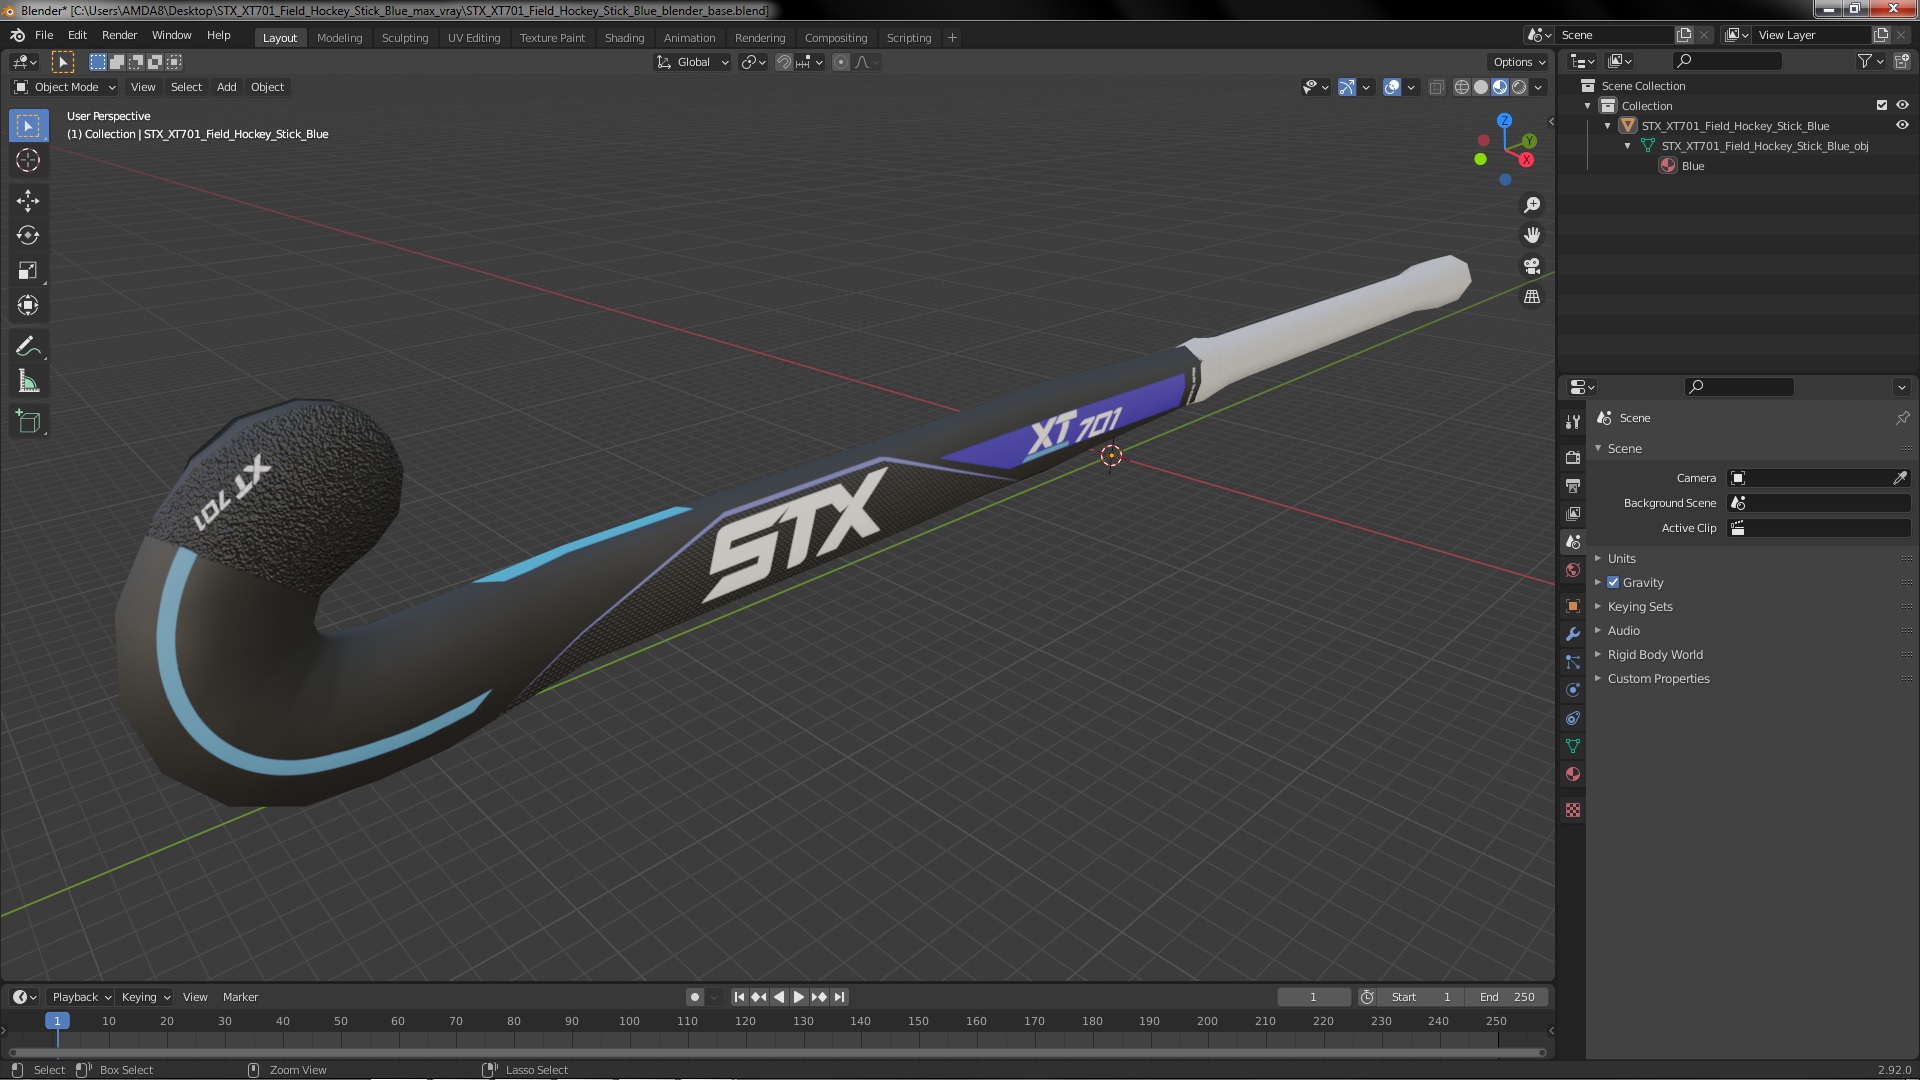The image size is (1920, 1080).
Task: Open the View Layer properties tab
Action: [x=1573, y=513]
